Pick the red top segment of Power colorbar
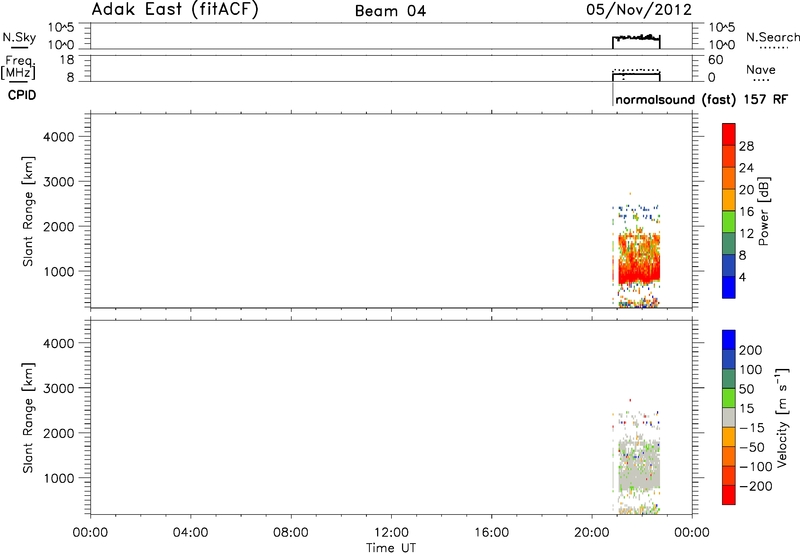 (x=729, y=134)
